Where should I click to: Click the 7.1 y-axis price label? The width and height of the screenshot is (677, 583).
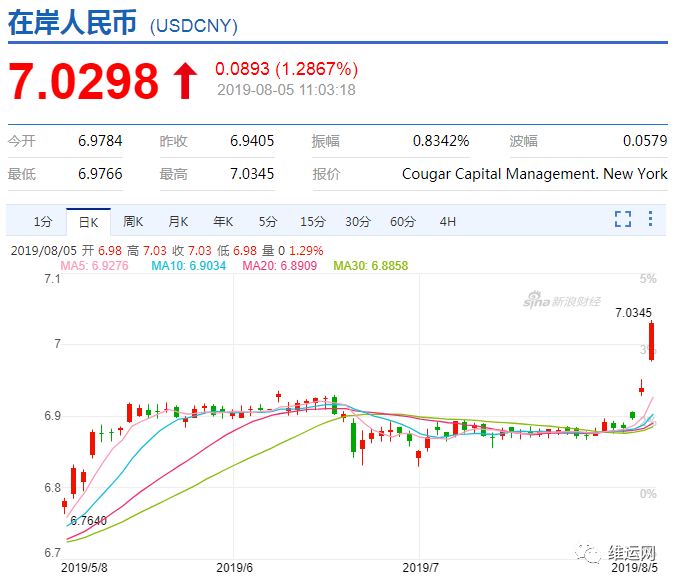pos(52,279)
